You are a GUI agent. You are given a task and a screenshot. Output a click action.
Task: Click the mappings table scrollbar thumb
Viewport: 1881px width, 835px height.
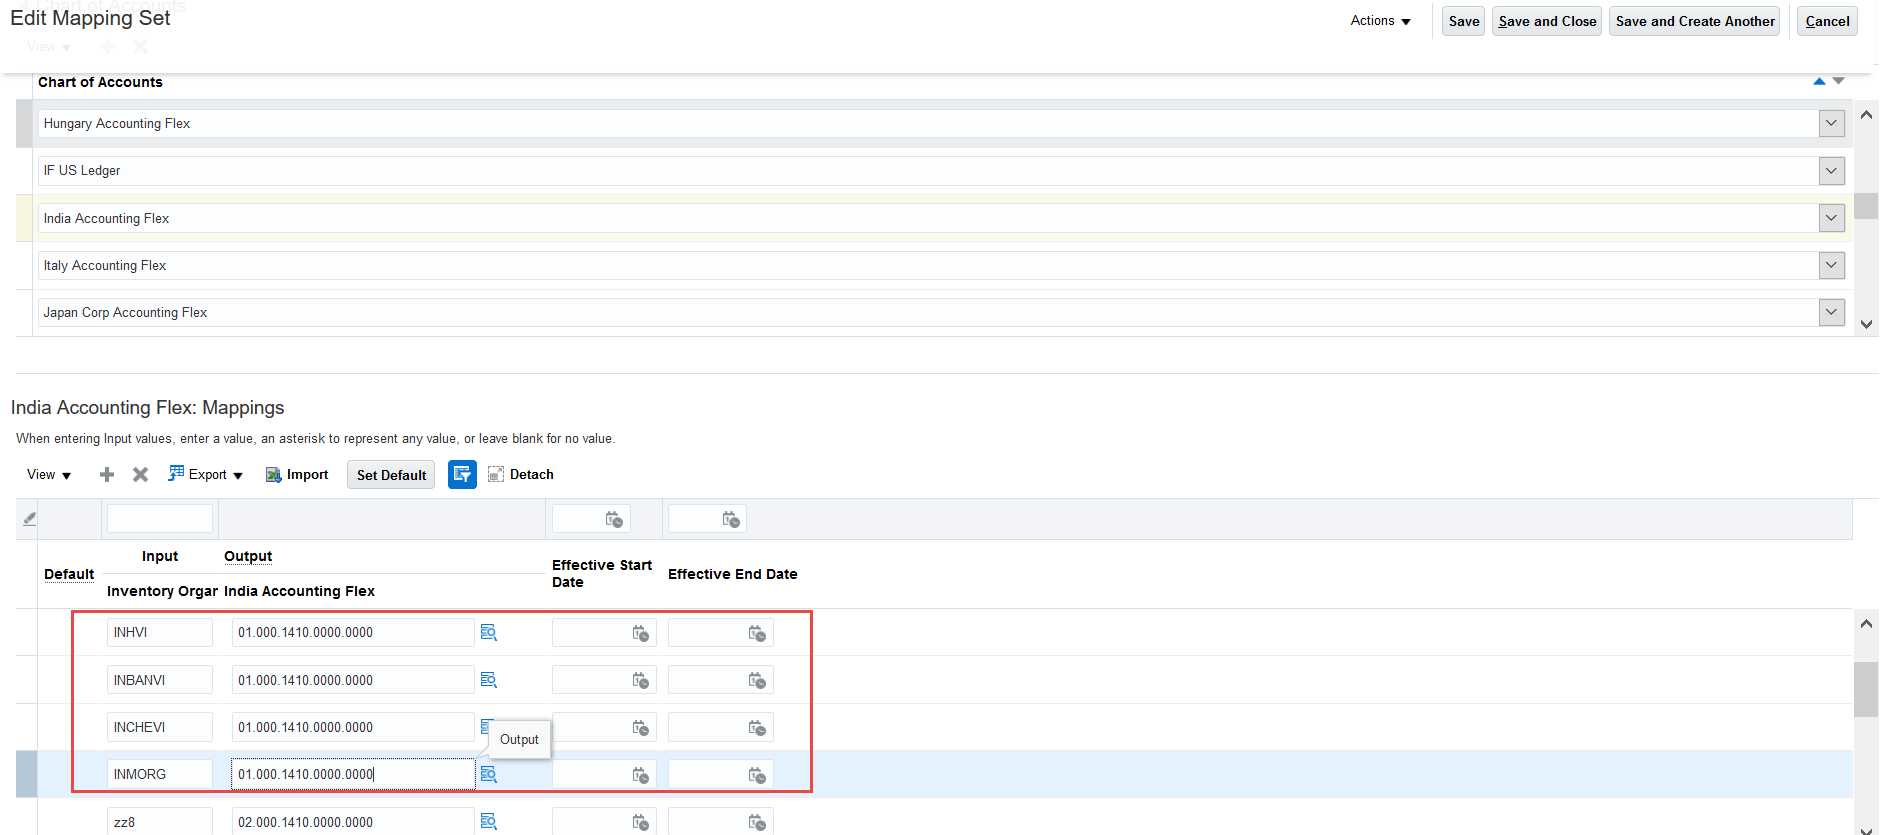[x=1866, y=689]
